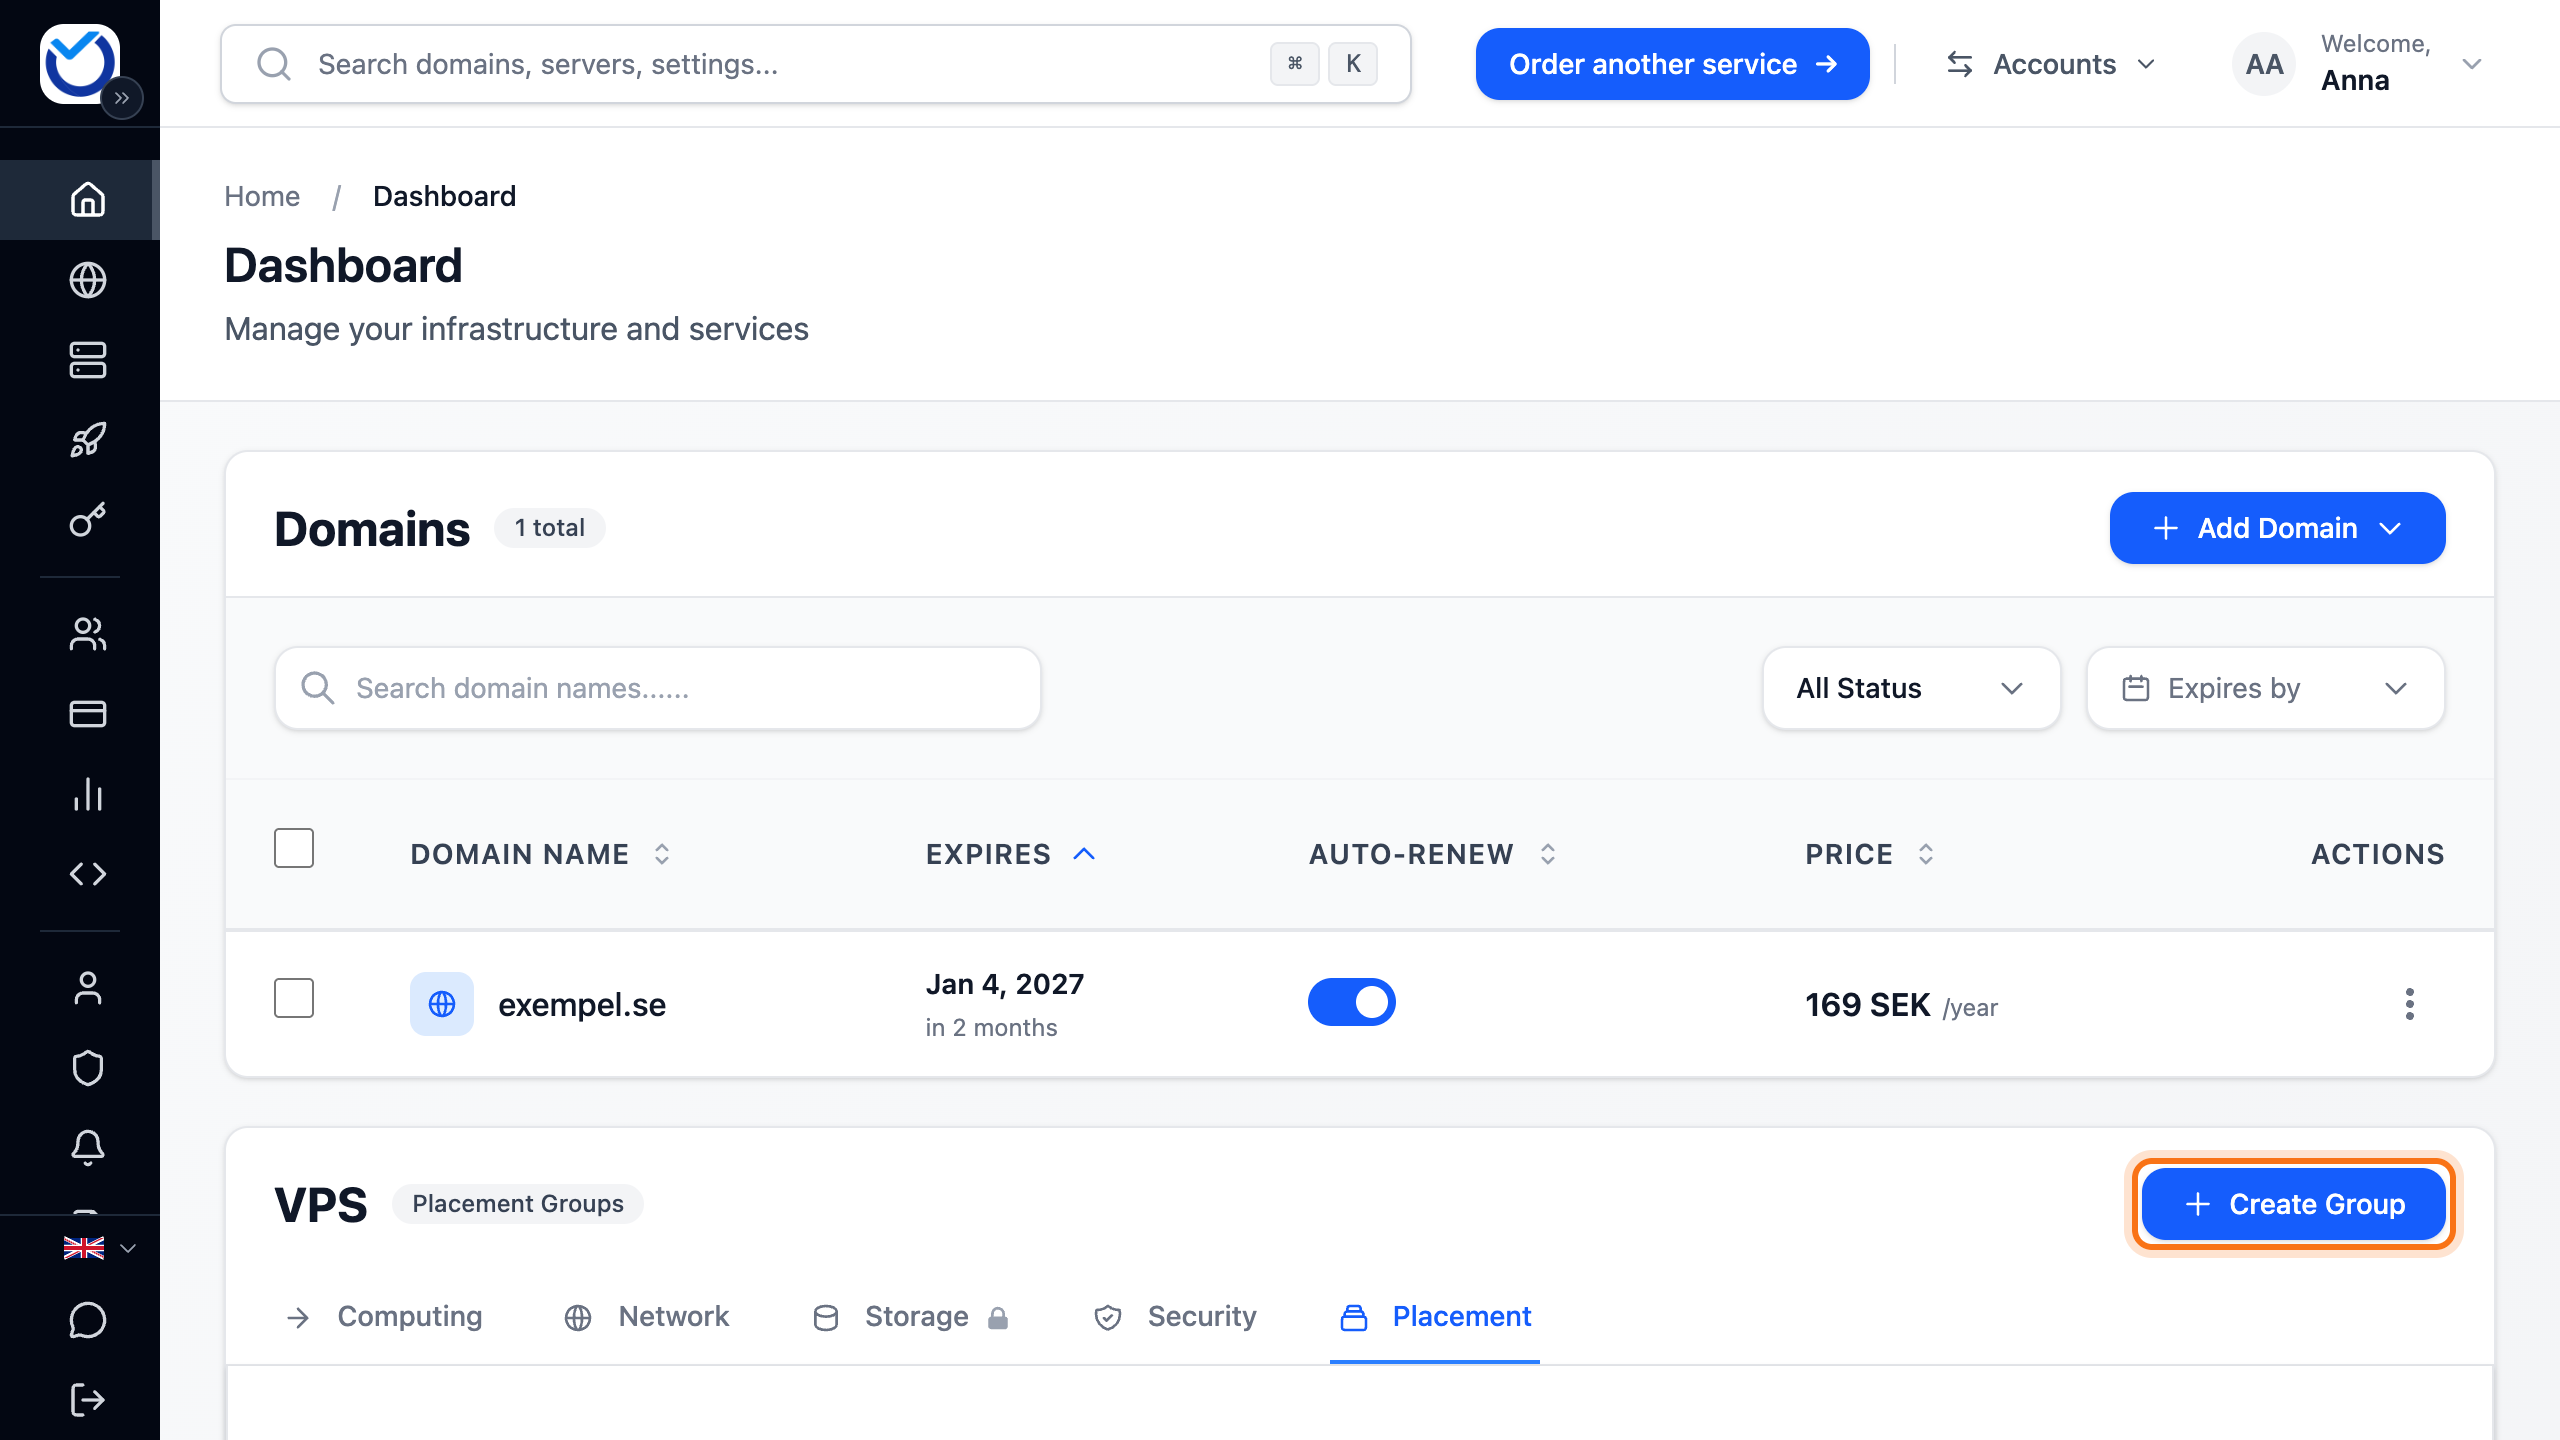This screenshot has width=2560, height=1440.
Task: Expand sidebar with double-chevron button
Action: 122,98
